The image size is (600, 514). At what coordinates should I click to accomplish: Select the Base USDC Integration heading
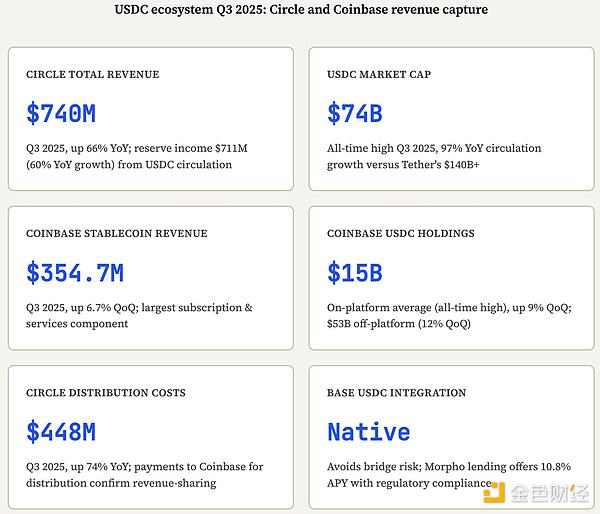[x=395, y=393]
